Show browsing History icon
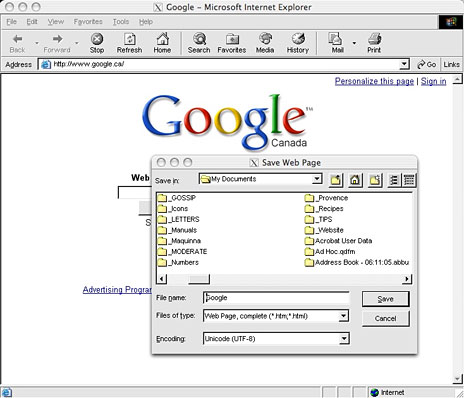464x398 pixels. pyautogui.click(x=298, y=43)
